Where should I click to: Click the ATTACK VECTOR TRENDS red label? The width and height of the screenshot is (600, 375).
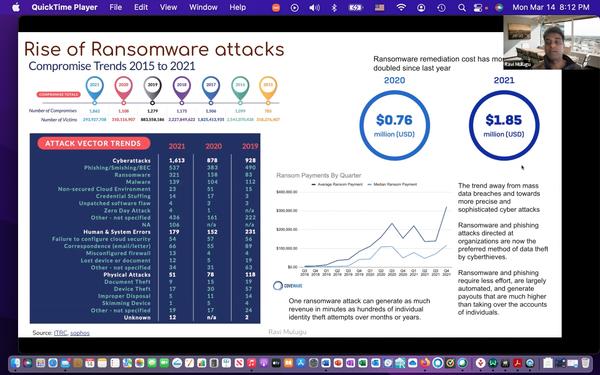(x=93, y=143)
